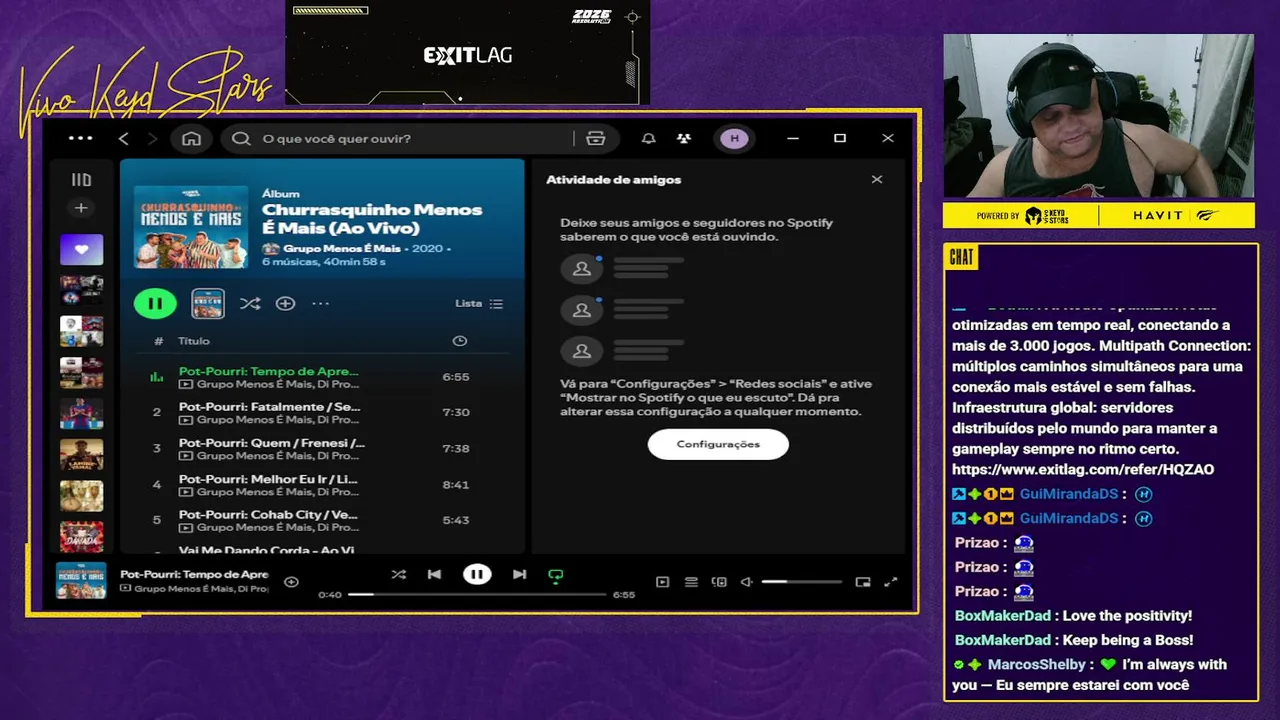Open now-playing title 'Pot-Pourri: Tempo de Apre'
Viewport: 1280px width, 720px height.
click(194, 574)
